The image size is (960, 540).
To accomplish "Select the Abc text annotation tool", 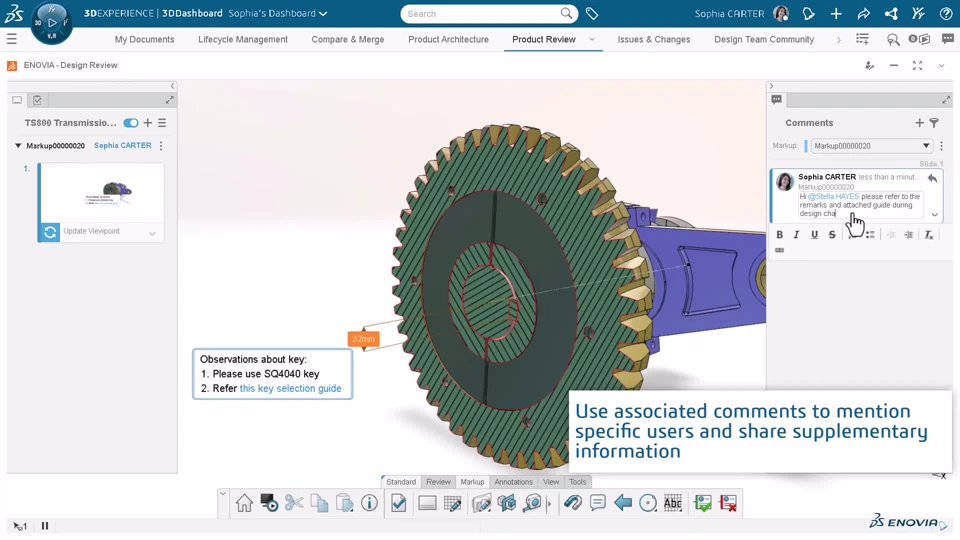I will [673, 503].
